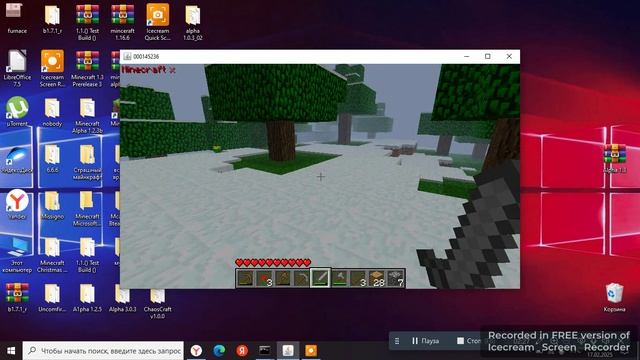Screen dimensions: 640x360
Task: Open the Minecraft Microsoft folder
Action: (87, 208)
